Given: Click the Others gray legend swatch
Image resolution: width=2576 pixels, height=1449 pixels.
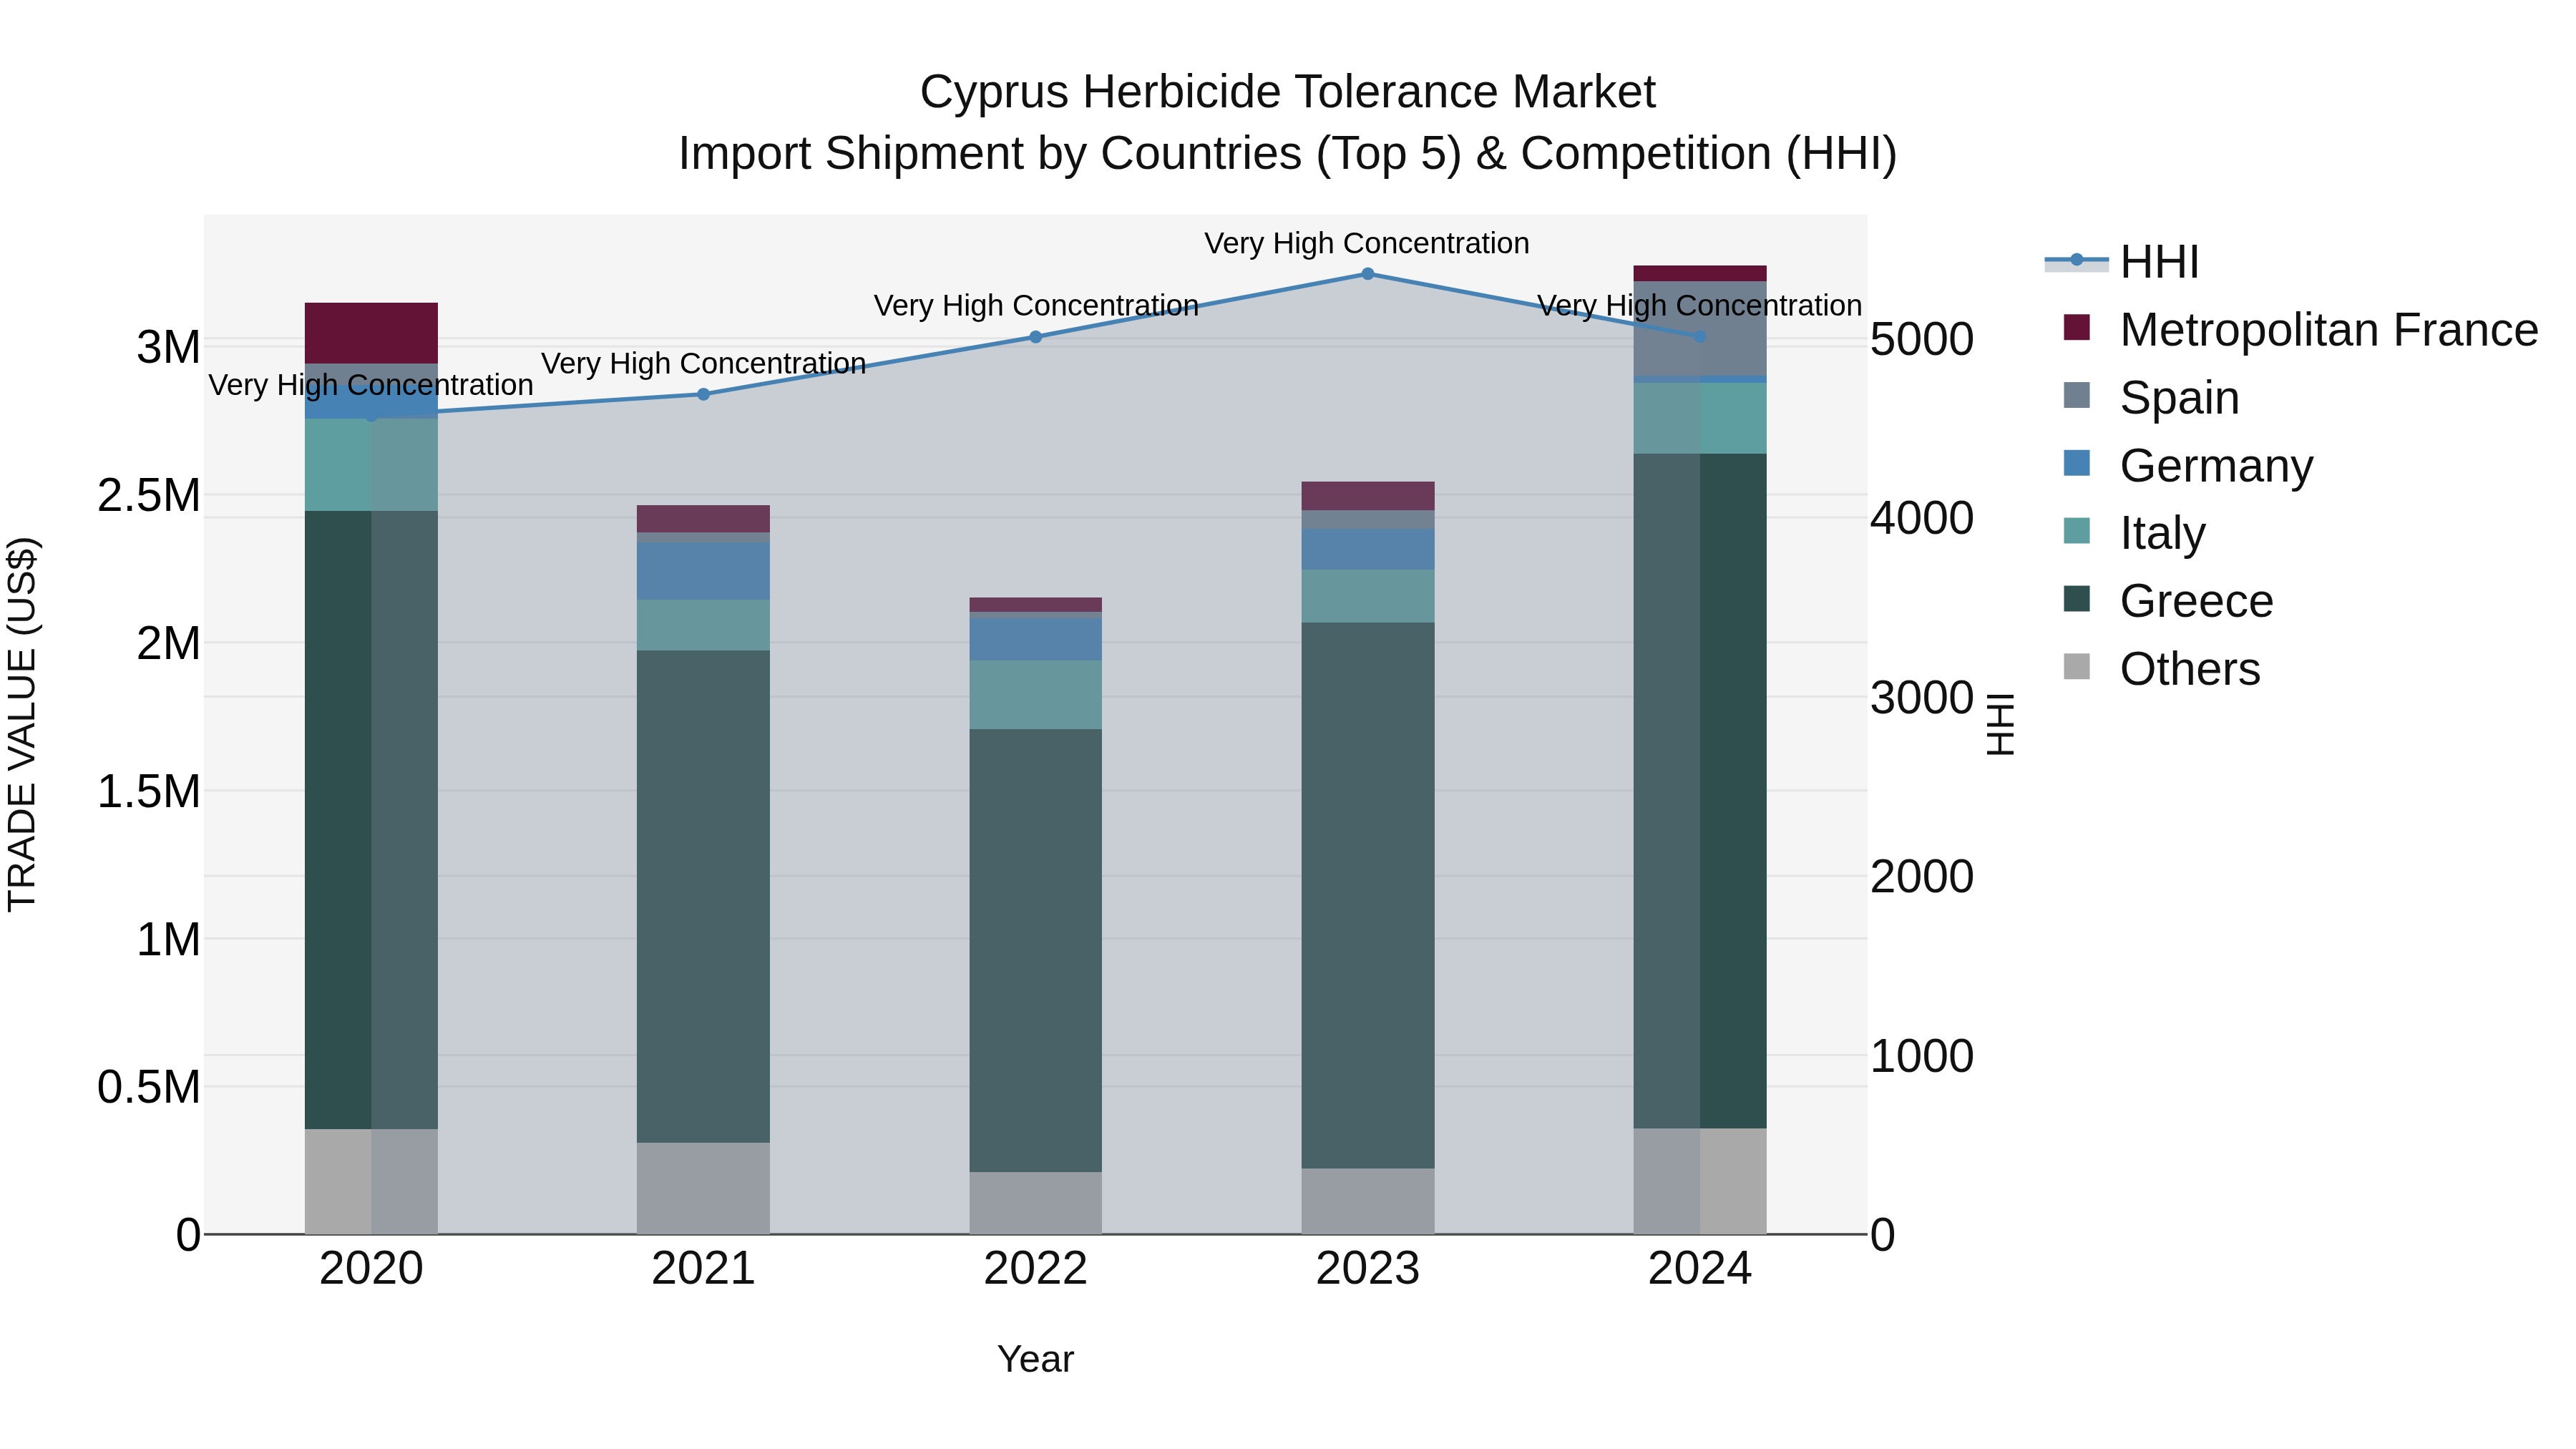Looking at the screenshot, I should click(x=2077, y=666).
